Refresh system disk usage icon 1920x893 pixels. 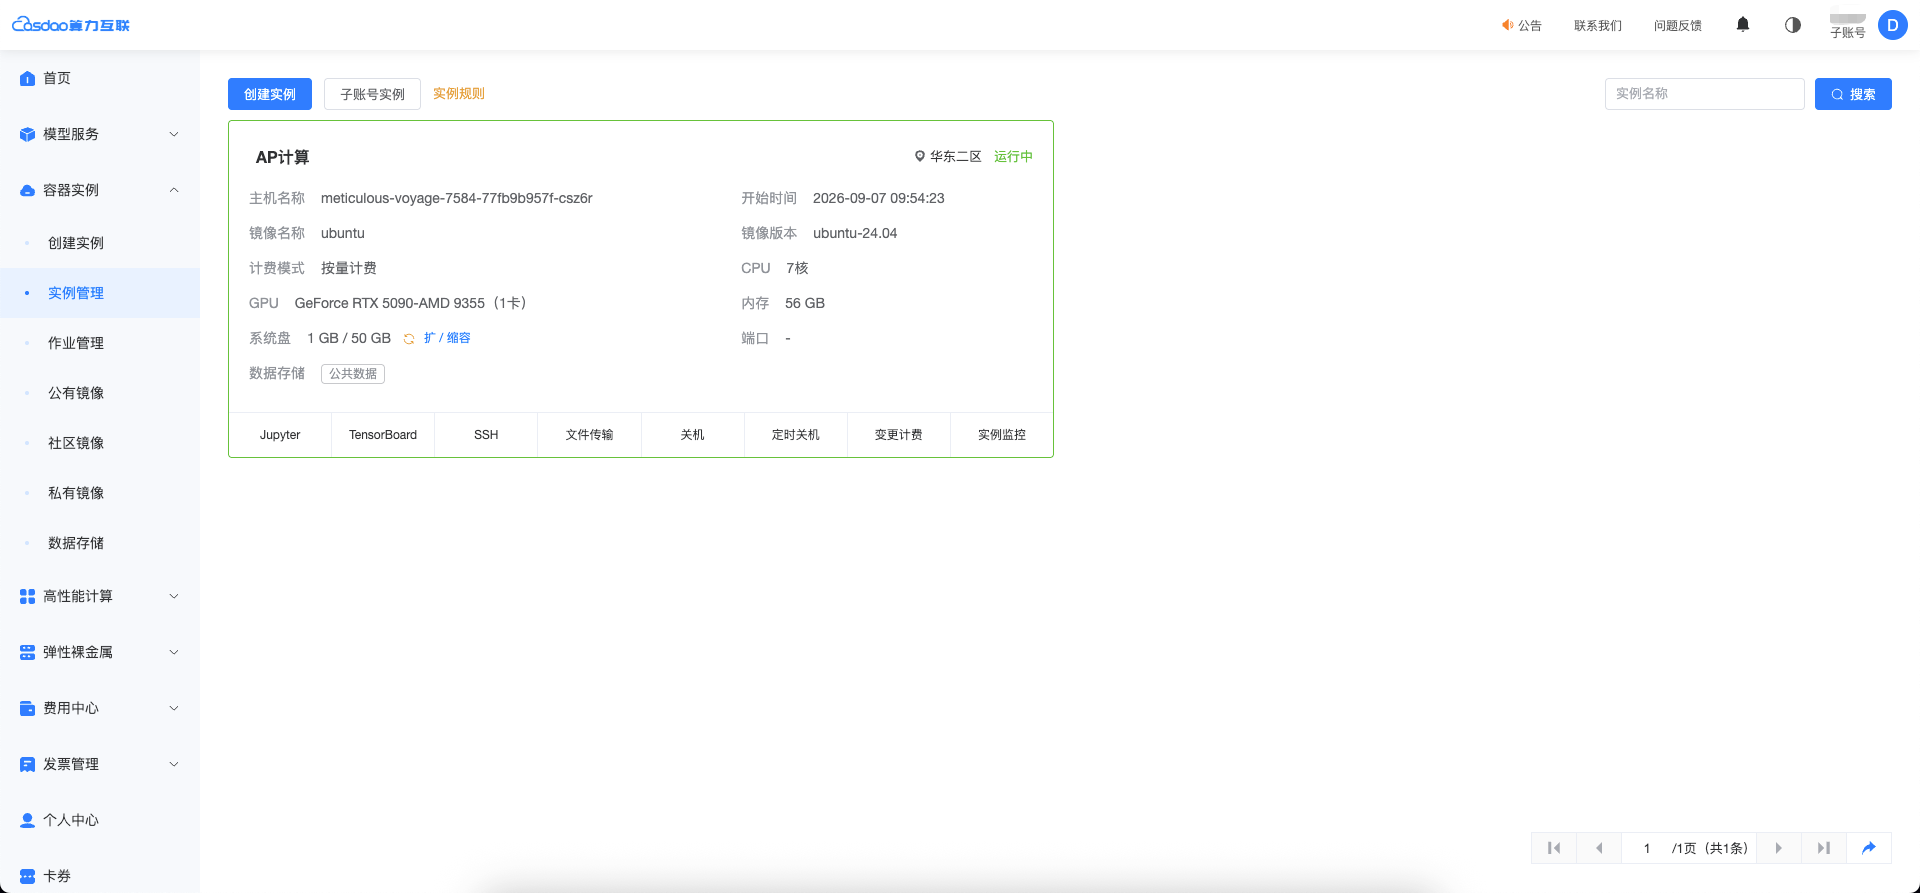click(x=409, y=339)
